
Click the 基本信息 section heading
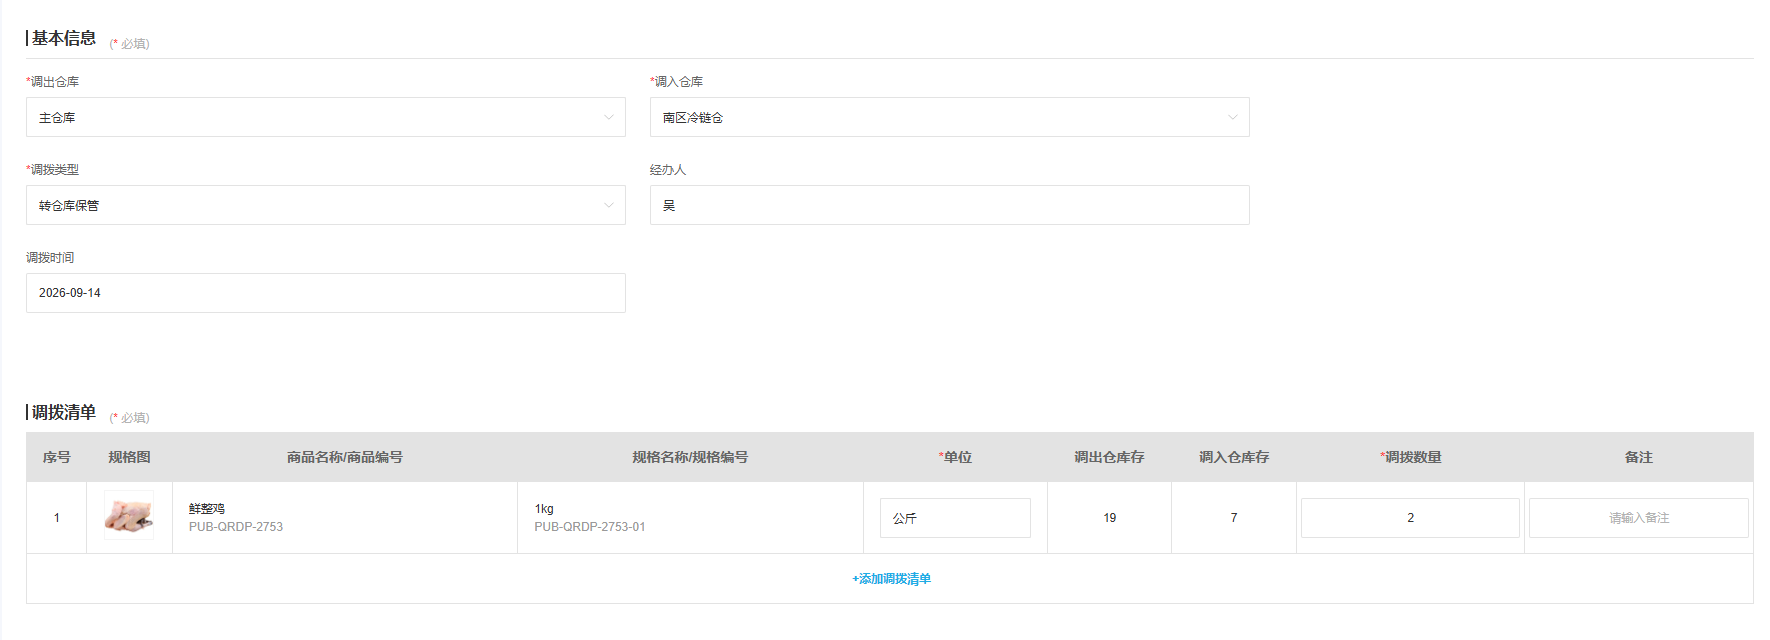(x=64, y=38)
